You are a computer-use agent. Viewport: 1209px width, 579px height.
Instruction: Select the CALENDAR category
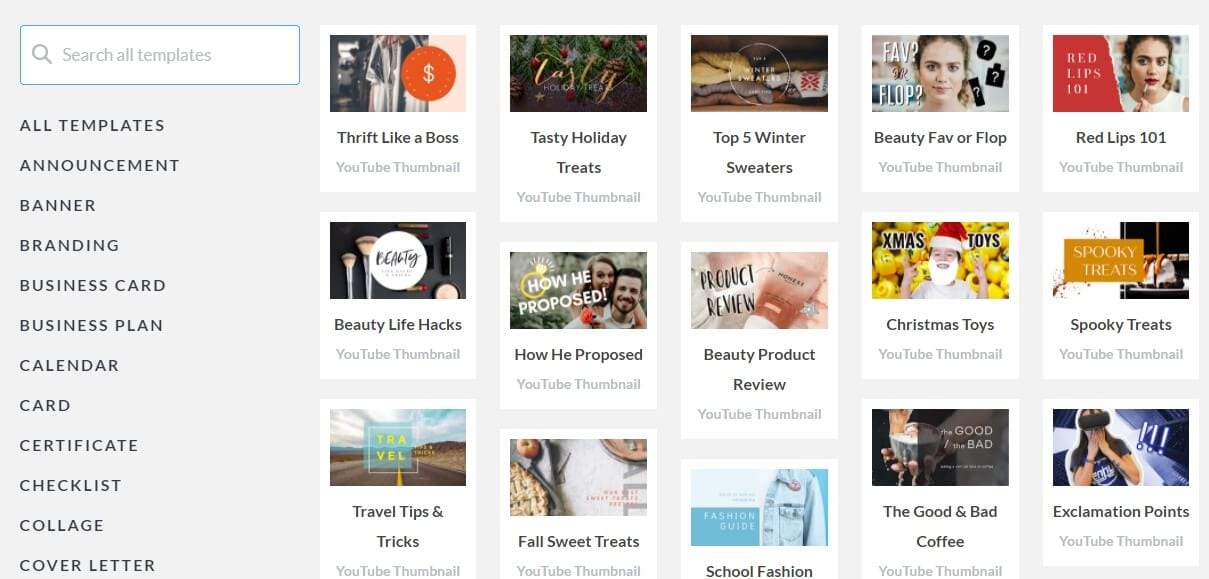coord(69,365)
